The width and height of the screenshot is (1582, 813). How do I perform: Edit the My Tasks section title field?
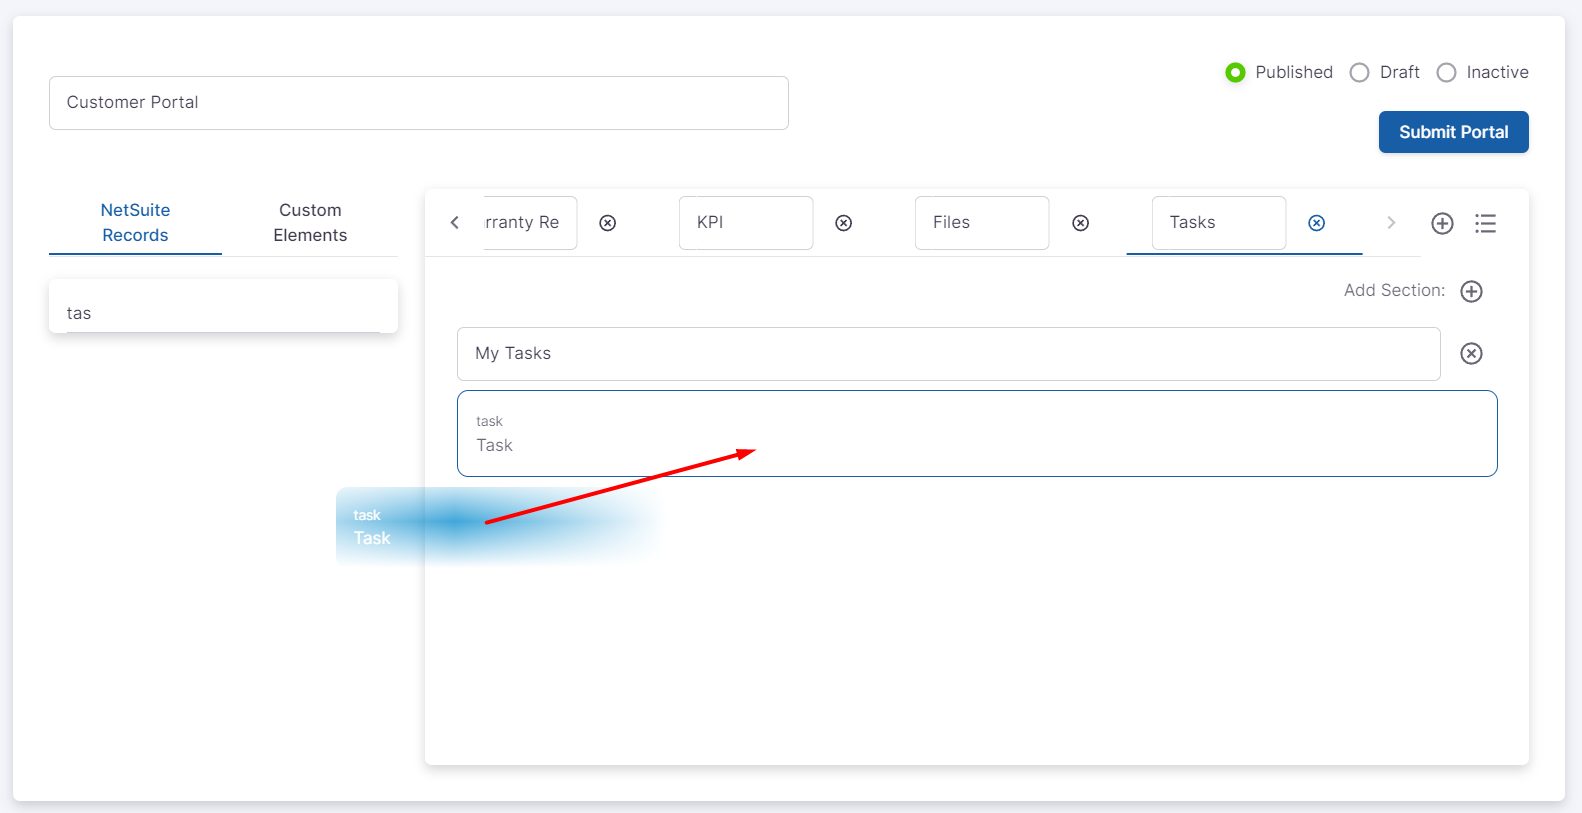pos(947,354)
